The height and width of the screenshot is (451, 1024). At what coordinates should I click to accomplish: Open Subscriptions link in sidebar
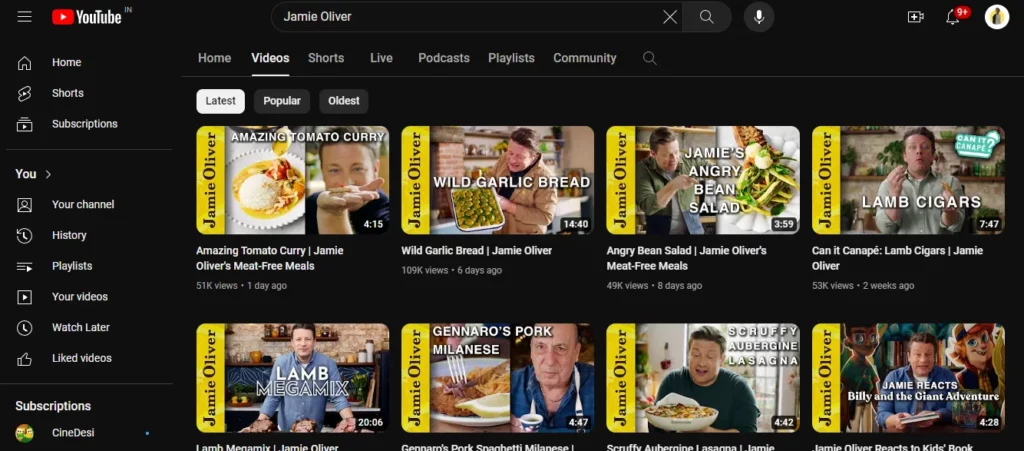pyautogui.click(x=85, y=124)
